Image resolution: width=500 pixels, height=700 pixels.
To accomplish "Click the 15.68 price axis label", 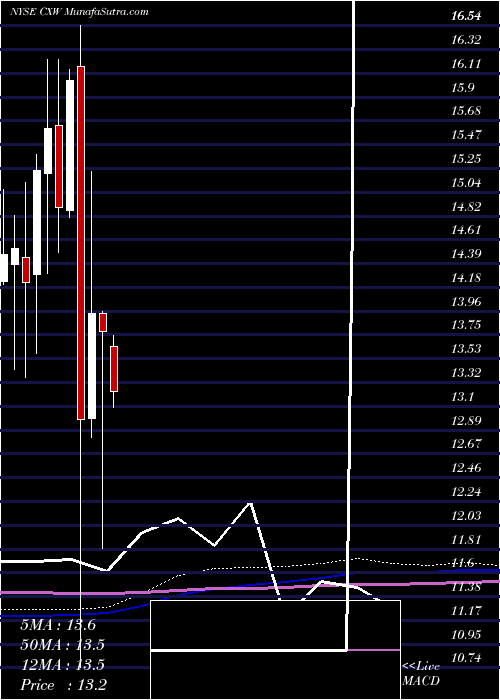I will click(x=466, y=111).
